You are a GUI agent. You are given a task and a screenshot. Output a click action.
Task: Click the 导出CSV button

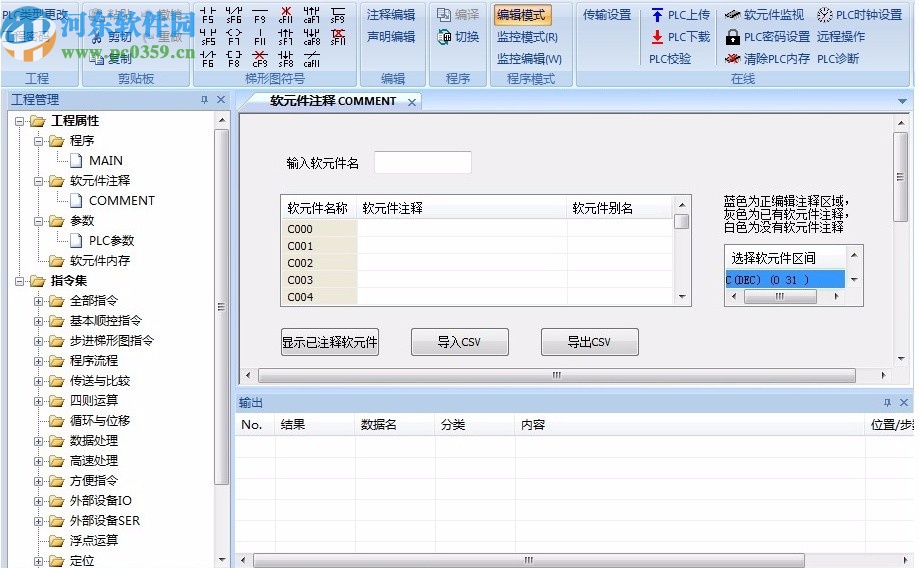pos(590,342)
